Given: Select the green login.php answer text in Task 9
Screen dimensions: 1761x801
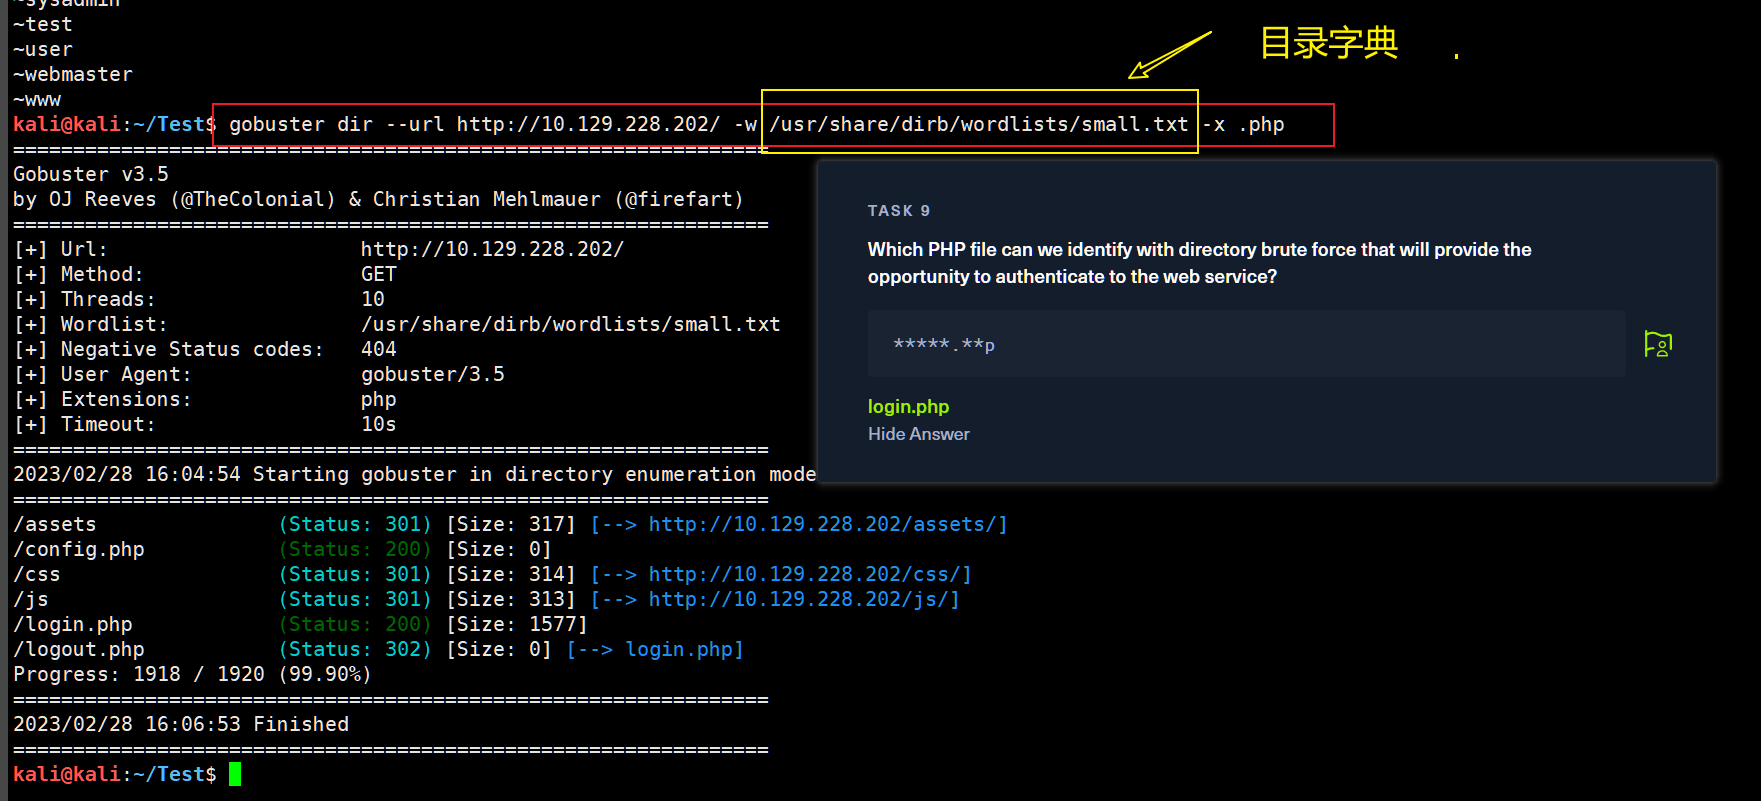Looking at the screenshot, I should click(908, 406).
